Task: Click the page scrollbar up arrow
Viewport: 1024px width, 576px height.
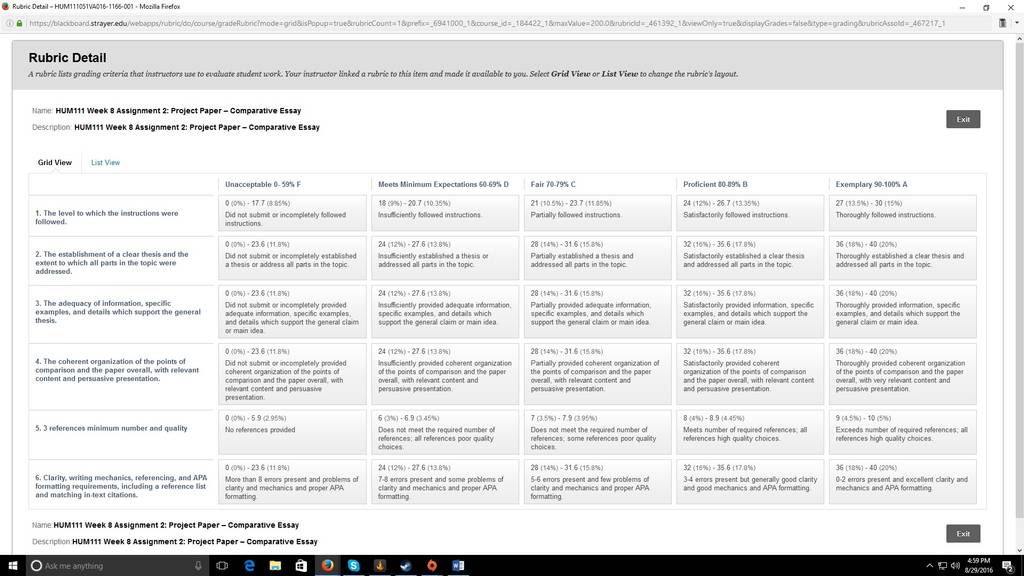Action: [x=1018, y=39]
